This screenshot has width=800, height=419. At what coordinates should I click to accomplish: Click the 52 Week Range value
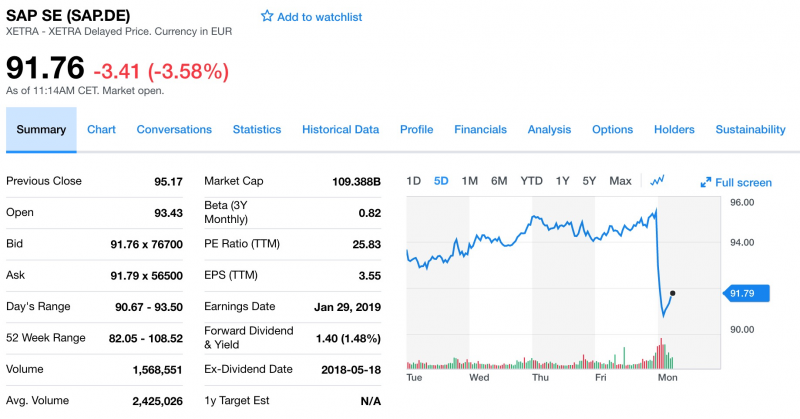pos(145,338)
